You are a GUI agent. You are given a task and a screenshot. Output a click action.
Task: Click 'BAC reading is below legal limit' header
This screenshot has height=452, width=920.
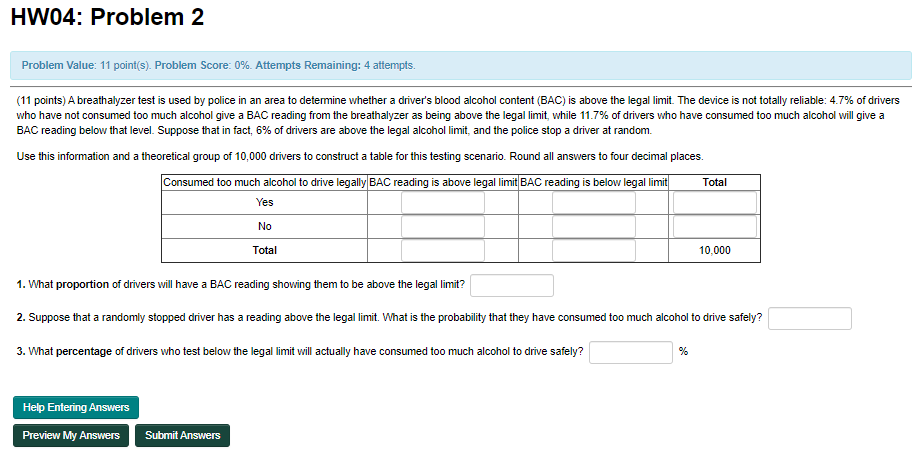pos(594,183)
